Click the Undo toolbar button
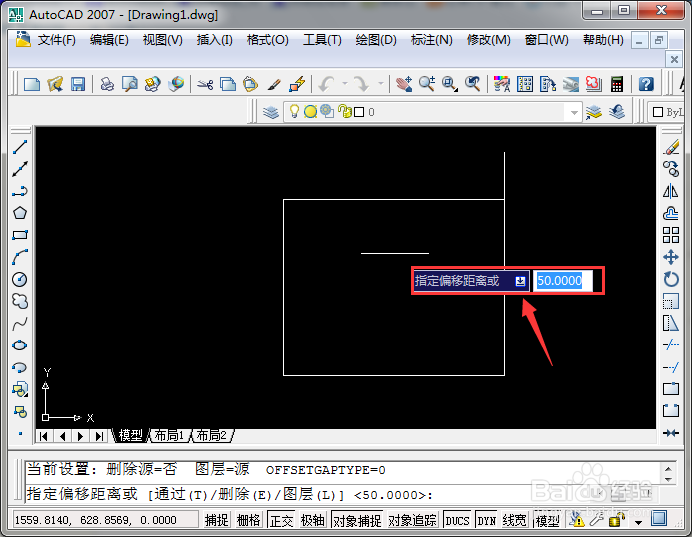 click(327, 84)
